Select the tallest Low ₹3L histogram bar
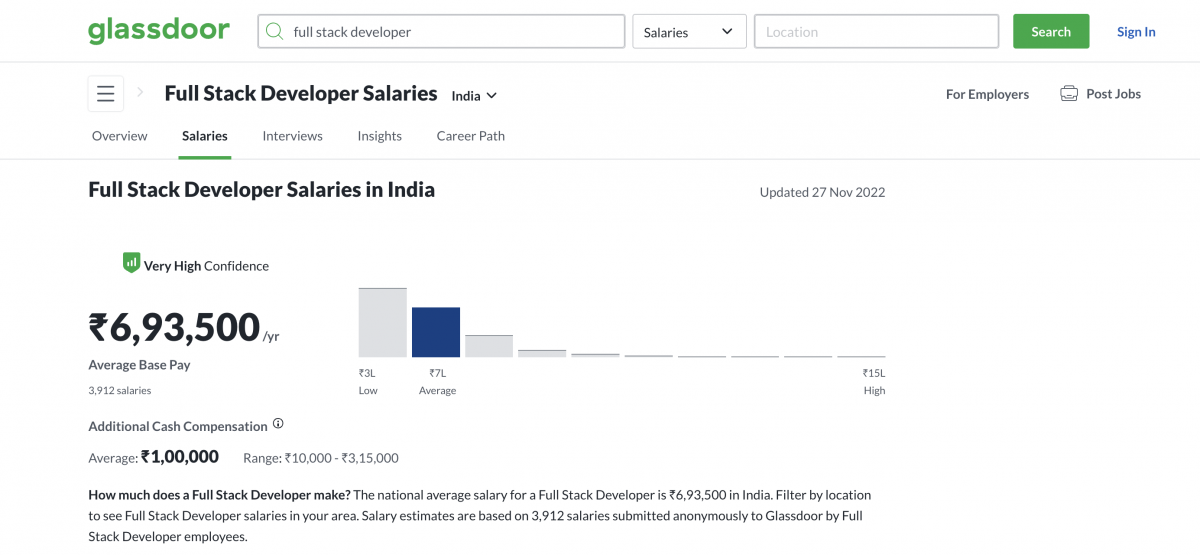The image size is (1200, 555). (383, 322)
